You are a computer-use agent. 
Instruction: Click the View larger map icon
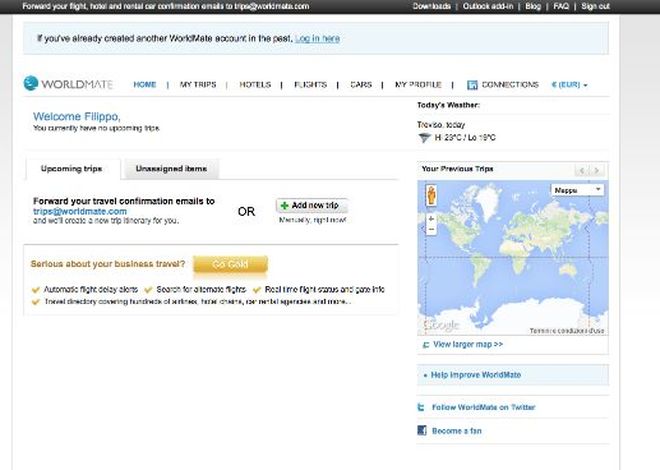point(426,345)
